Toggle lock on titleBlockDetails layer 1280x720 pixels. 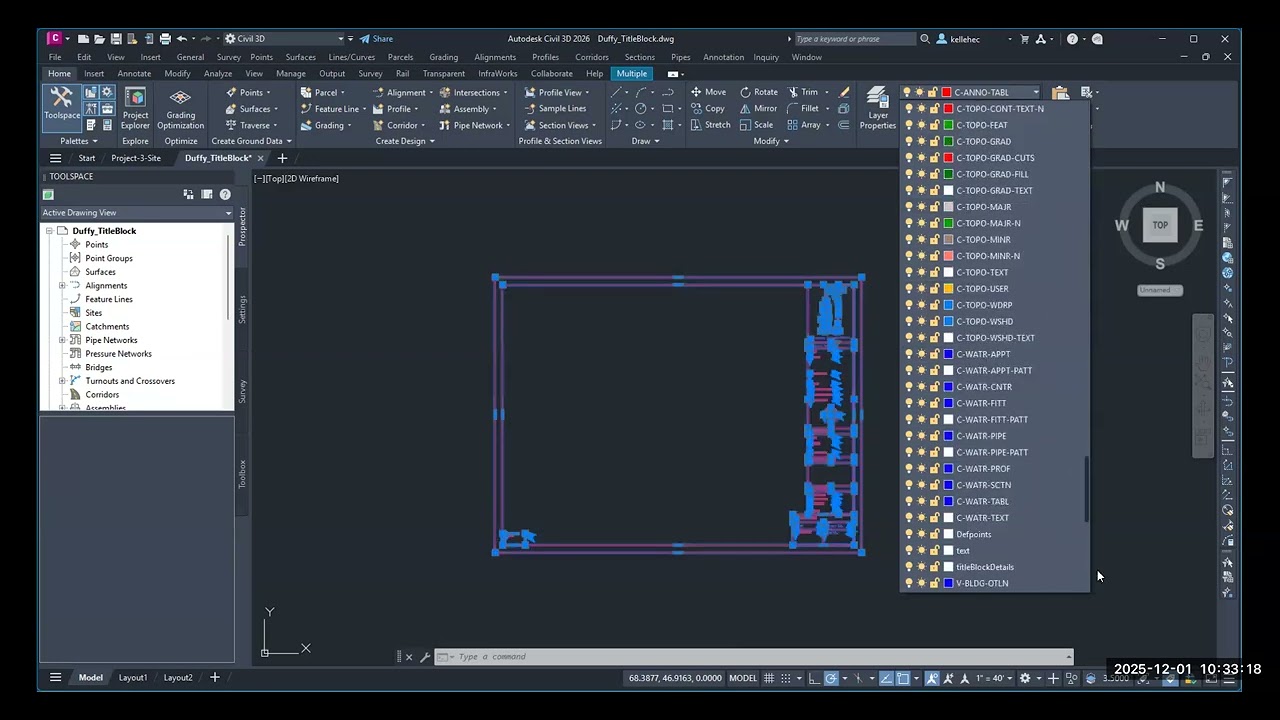934,567
